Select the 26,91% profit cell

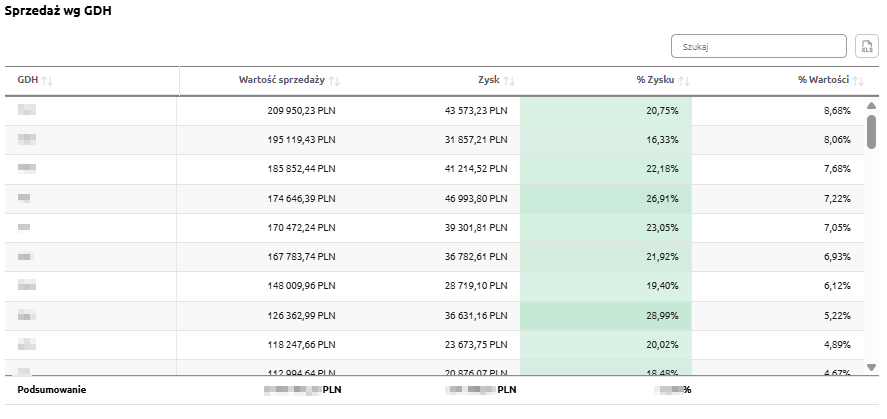point(663,199)
